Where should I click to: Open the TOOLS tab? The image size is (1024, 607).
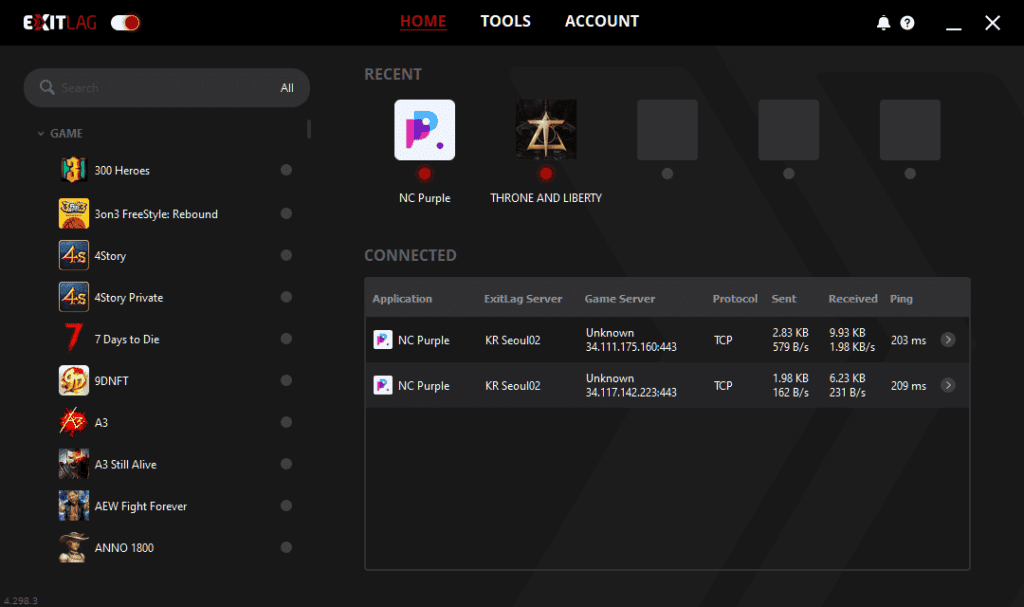pos(505,22)
